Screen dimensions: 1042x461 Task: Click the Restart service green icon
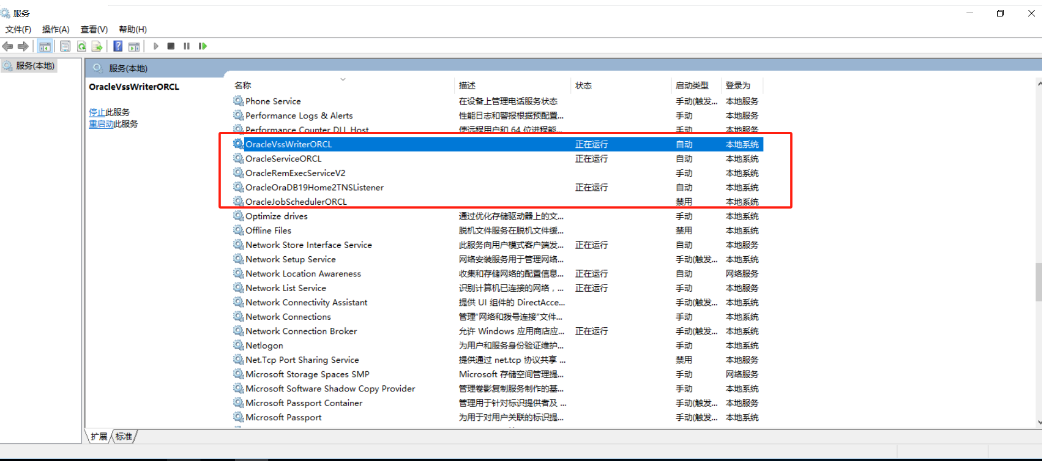203,46
